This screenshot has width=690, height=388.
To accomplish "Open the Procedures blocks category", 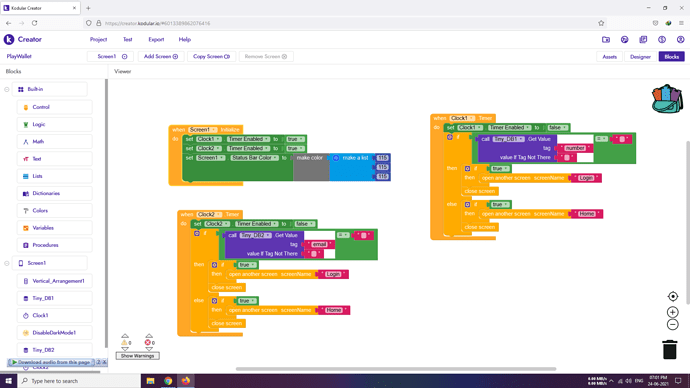I will pos(54,245).
